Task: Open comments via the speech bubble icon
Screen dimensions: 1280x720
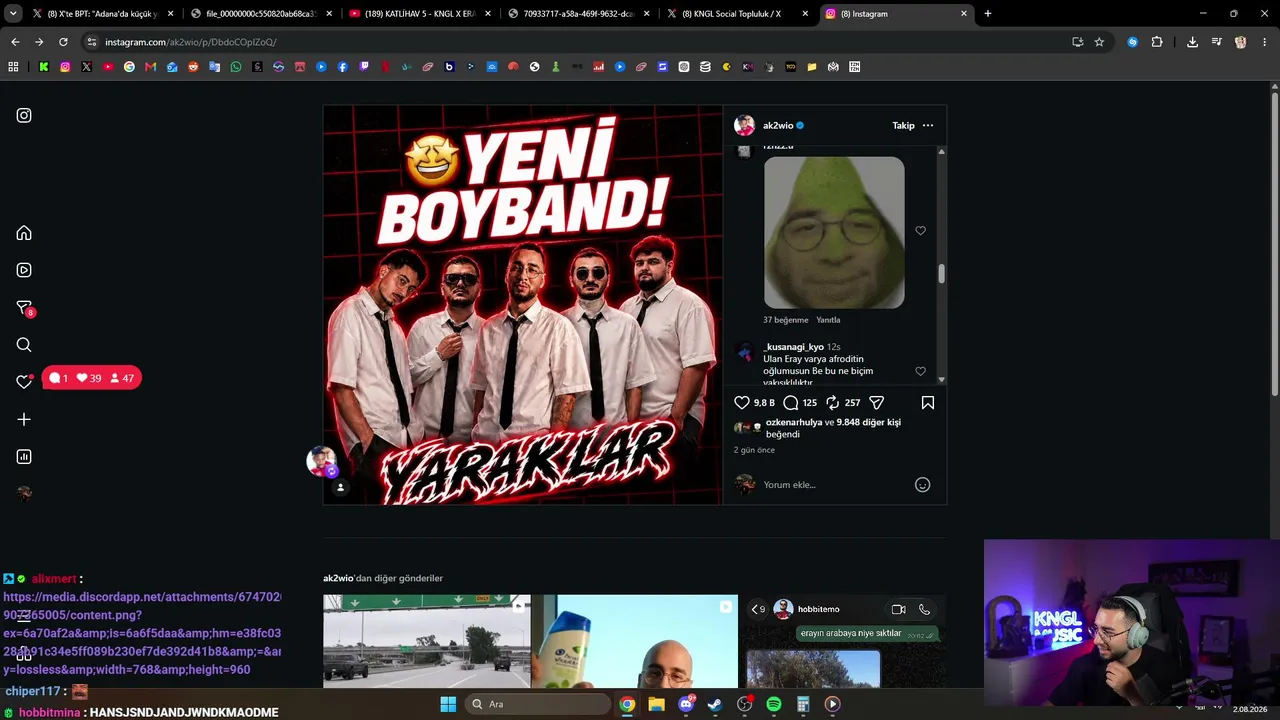Action: (791, 402)
